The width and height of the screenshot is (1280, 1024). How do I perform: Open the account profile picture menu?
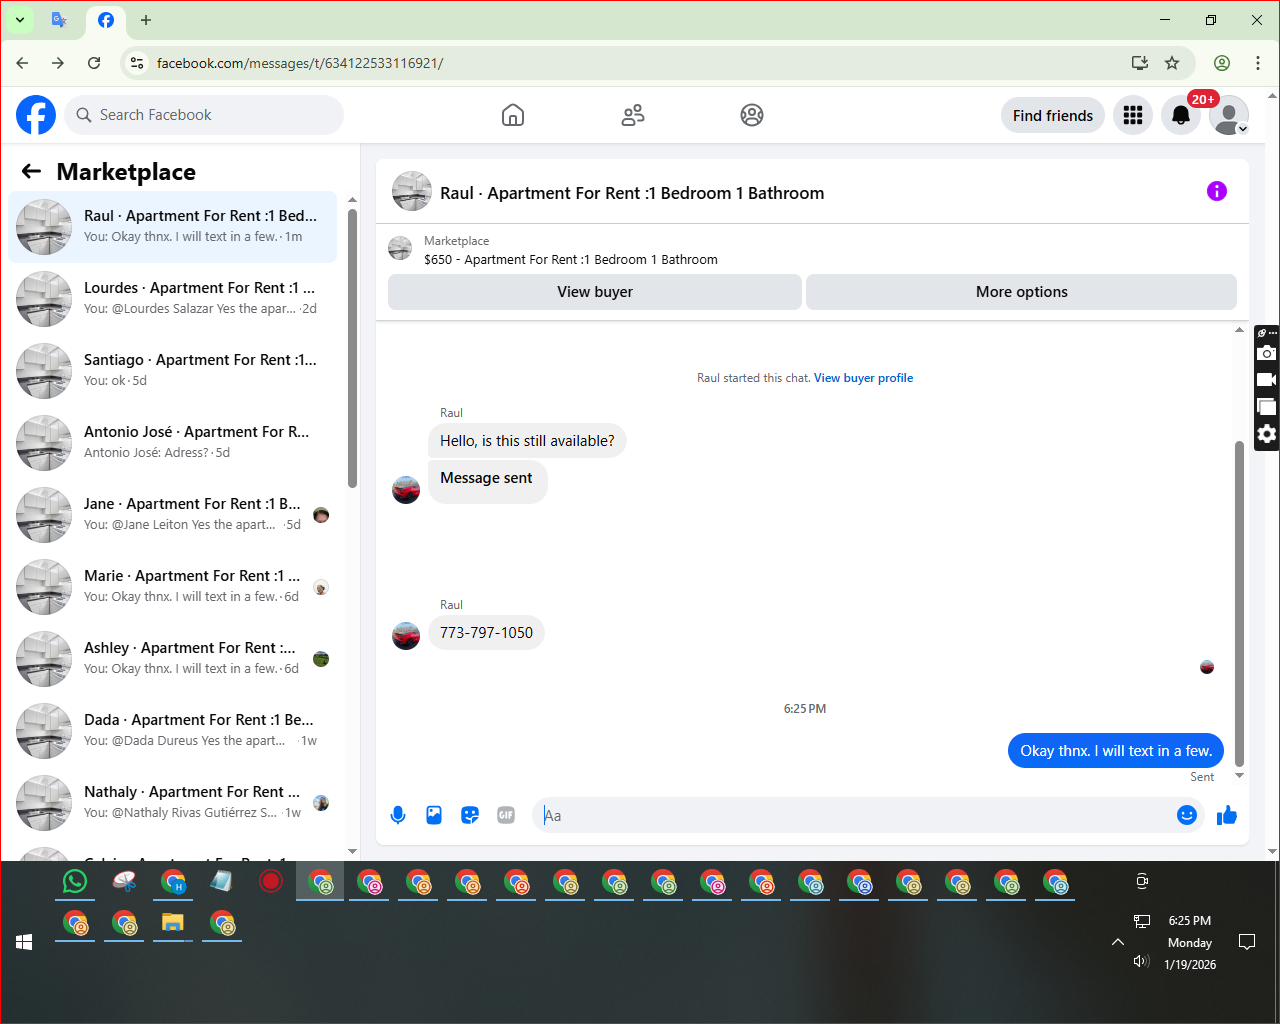coord(1229,115)
